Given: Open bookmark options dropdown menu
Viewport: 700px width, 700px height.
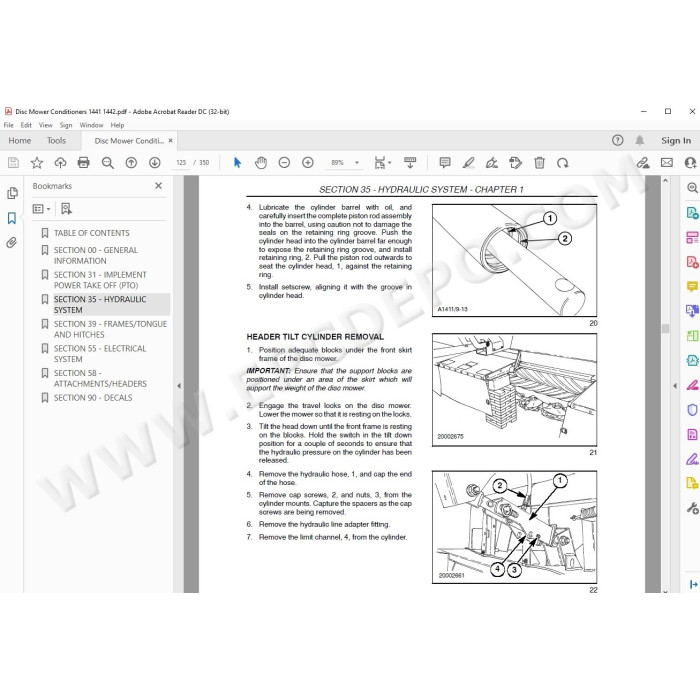Looking at the screenshot, I should point(42,208).
